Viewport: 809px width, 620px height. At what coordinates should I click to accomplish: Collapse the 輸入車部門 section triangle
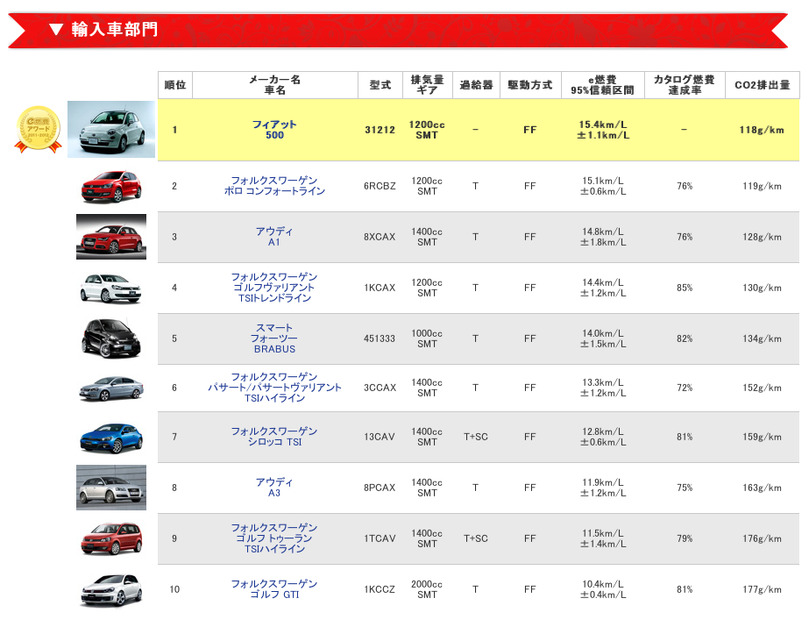56,29
